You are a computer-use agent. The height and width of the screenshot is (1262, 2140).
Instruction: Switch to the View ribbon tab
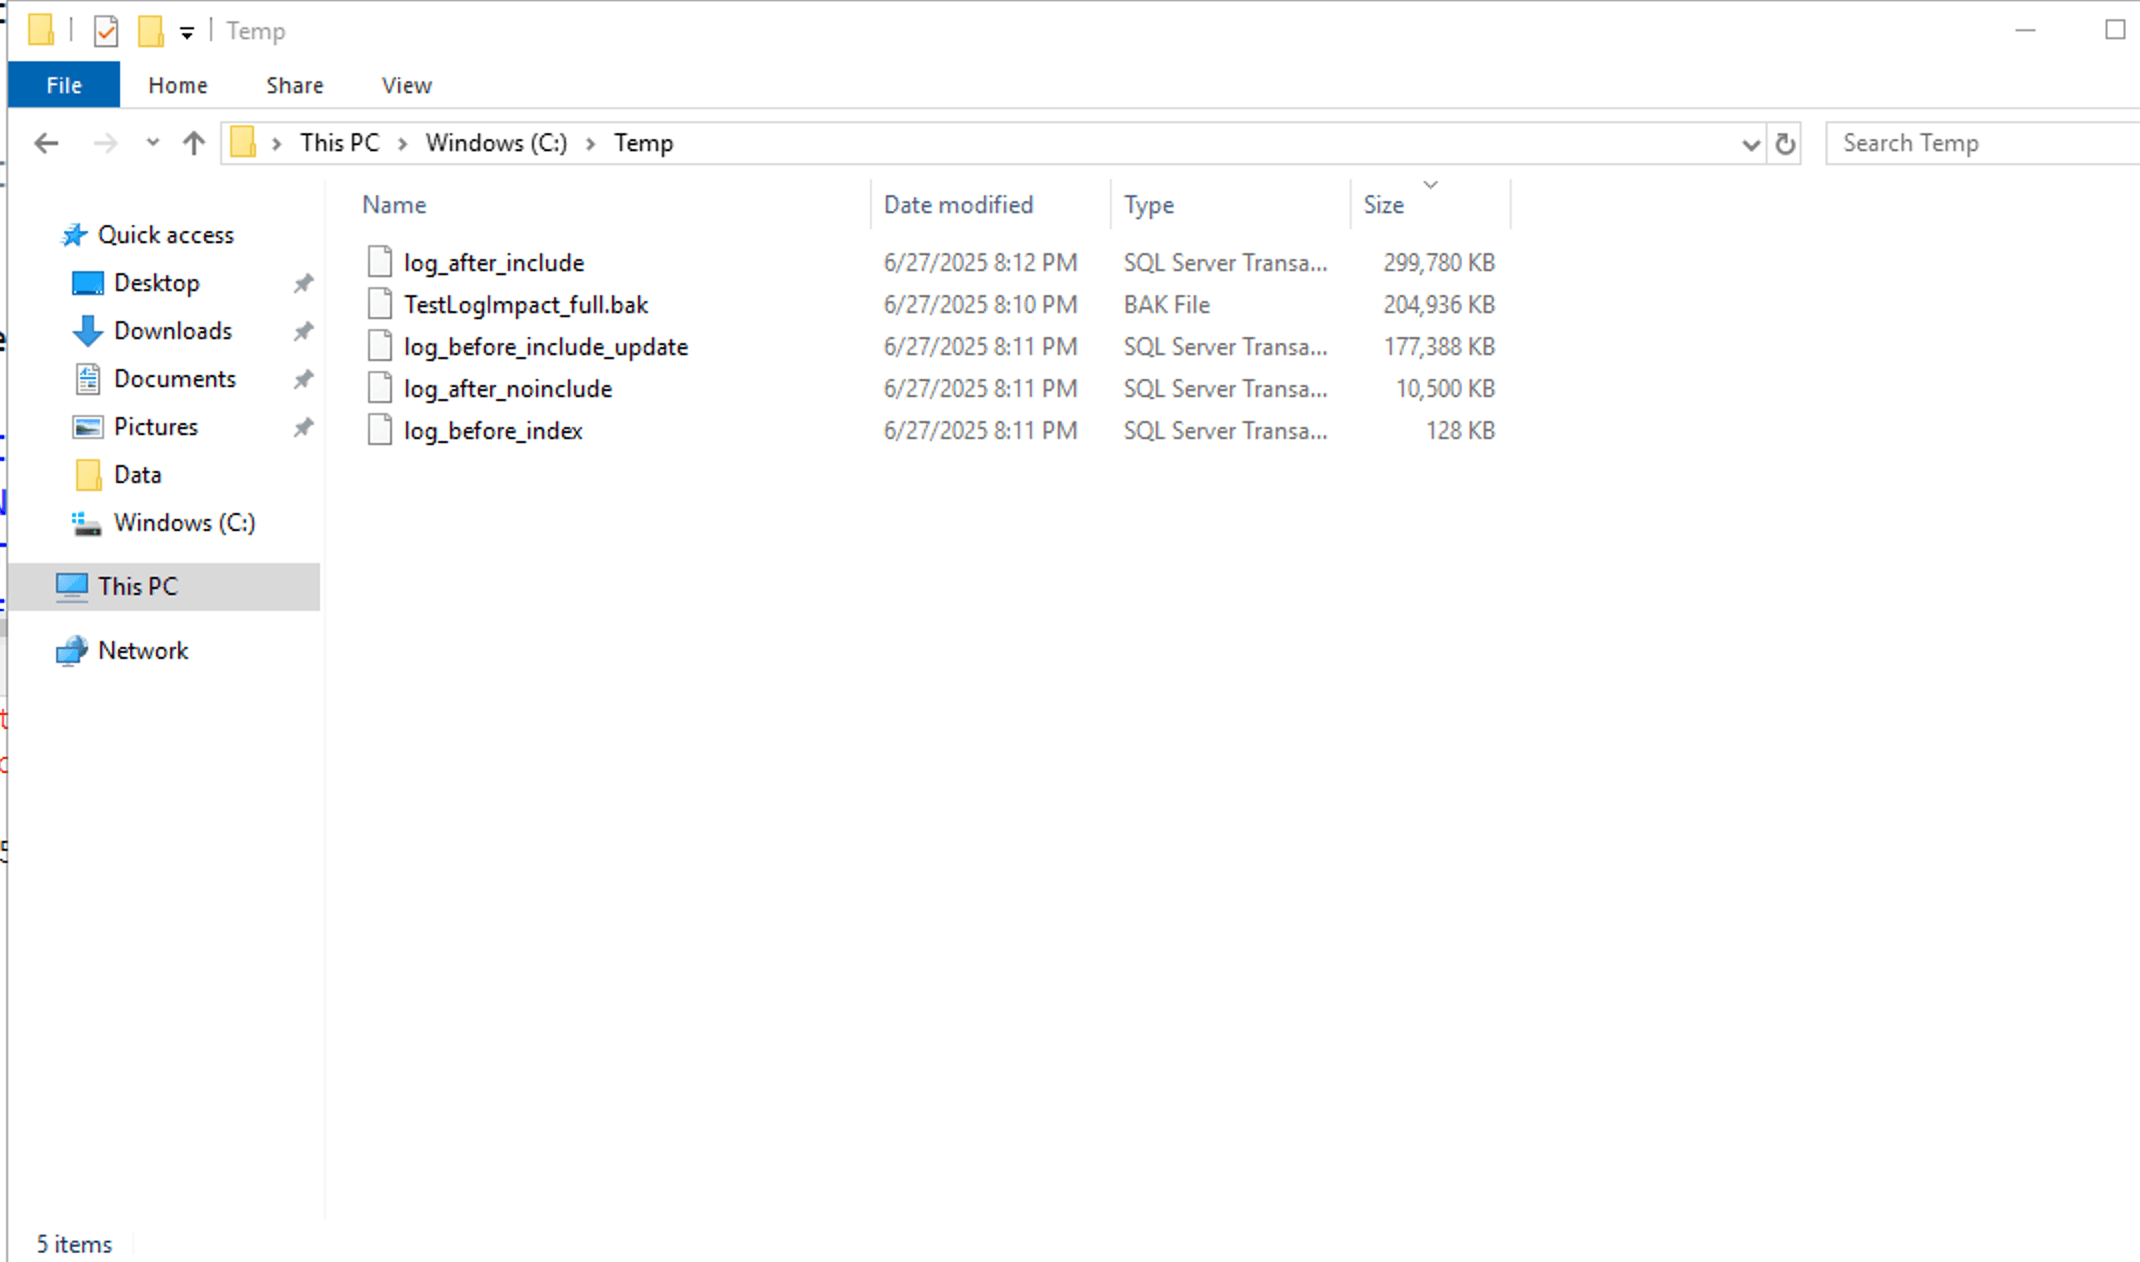pyautogui.click(x=406, y=85)
